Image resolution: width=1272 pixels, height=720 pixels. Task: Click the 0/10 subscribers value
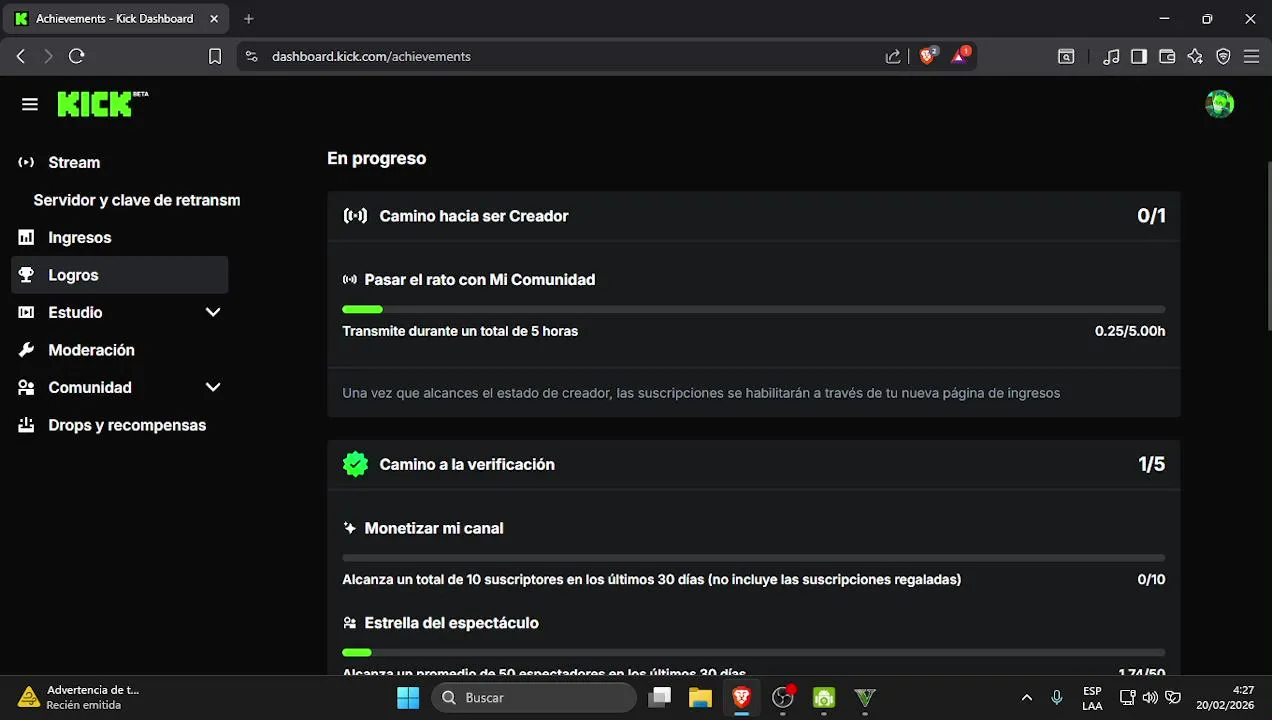pos(1151,579)
